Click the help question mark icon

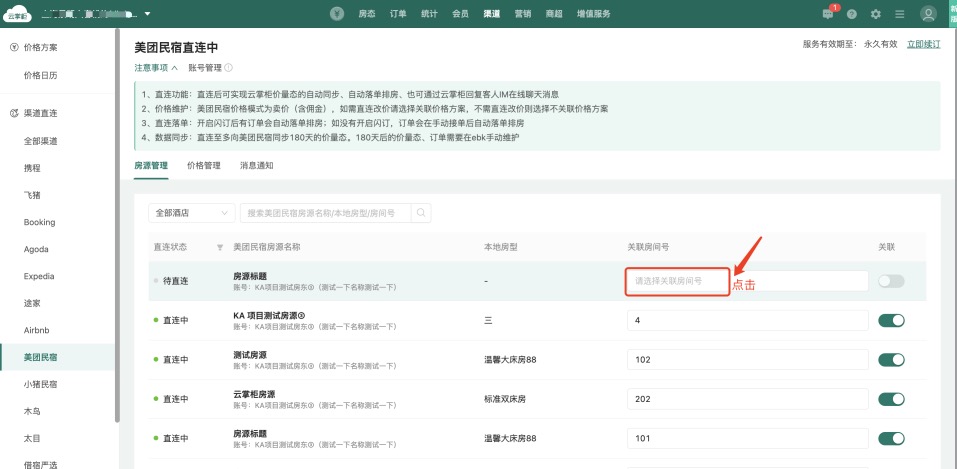point(852,14)
